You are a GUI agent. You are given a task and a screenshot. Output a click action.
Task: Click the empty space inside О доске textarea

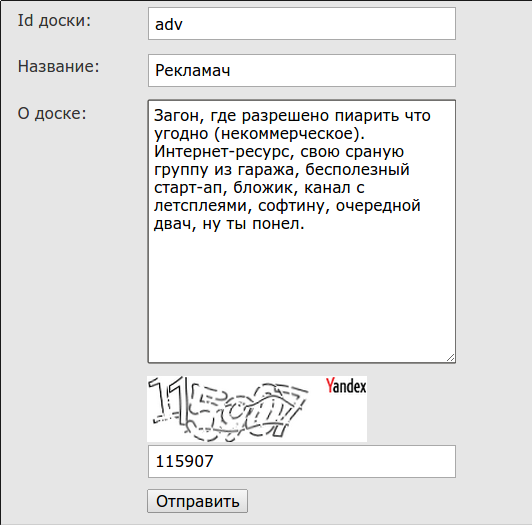[x=302, y=295]
